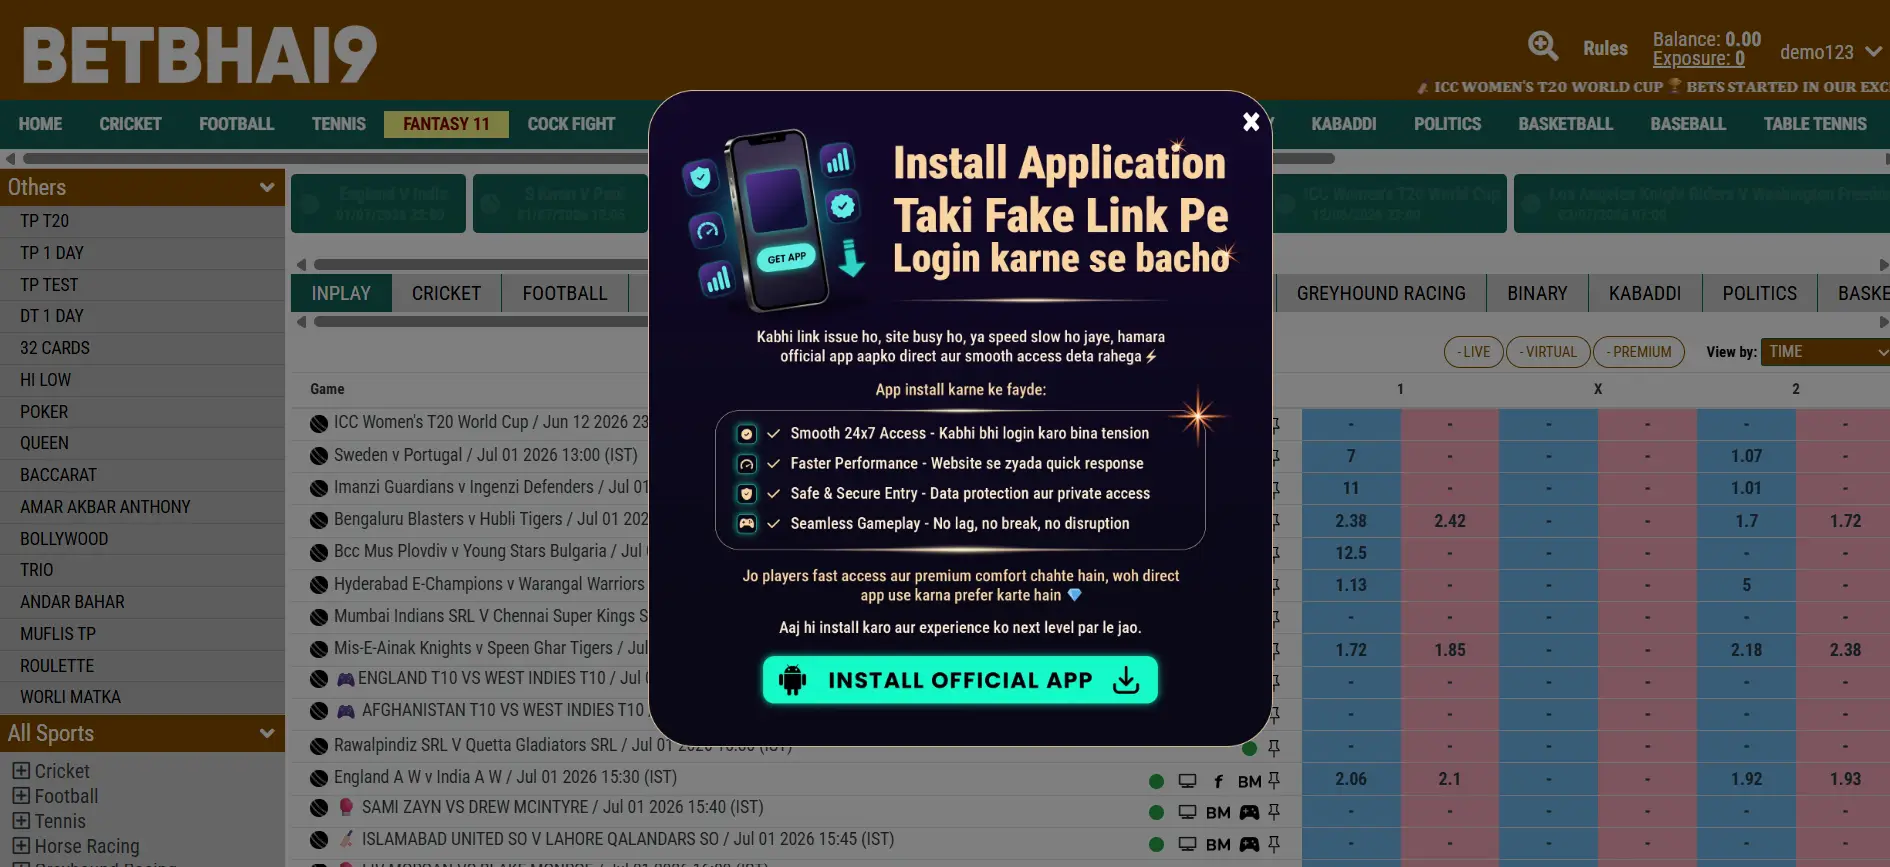Open the CRICKET top menu item
This screenshot has width=1890, height=867.
130,124
